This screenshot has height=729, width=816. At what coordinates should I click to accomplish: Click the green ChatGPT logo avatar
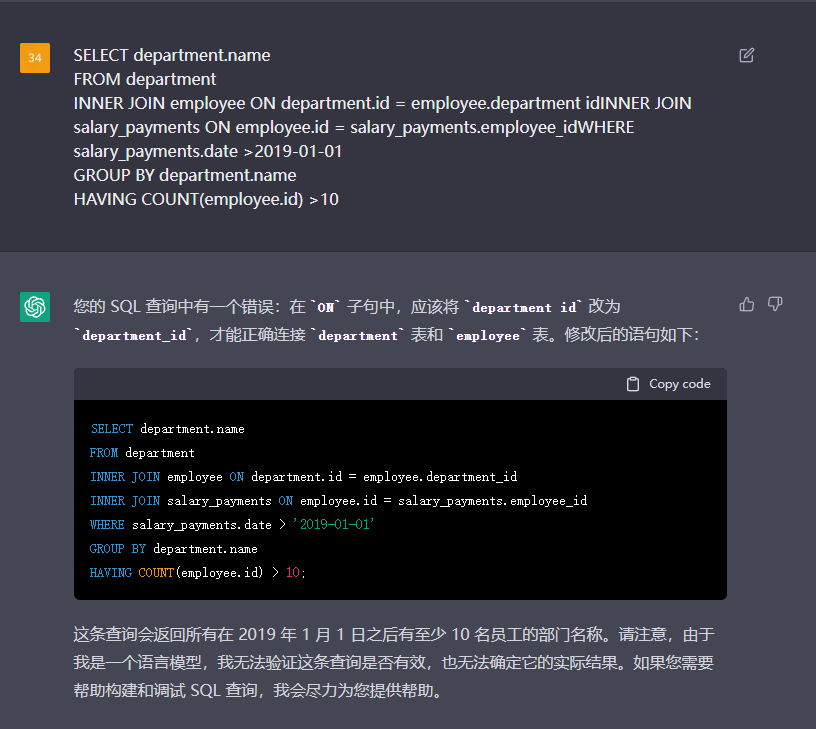(x=35, y=307)
